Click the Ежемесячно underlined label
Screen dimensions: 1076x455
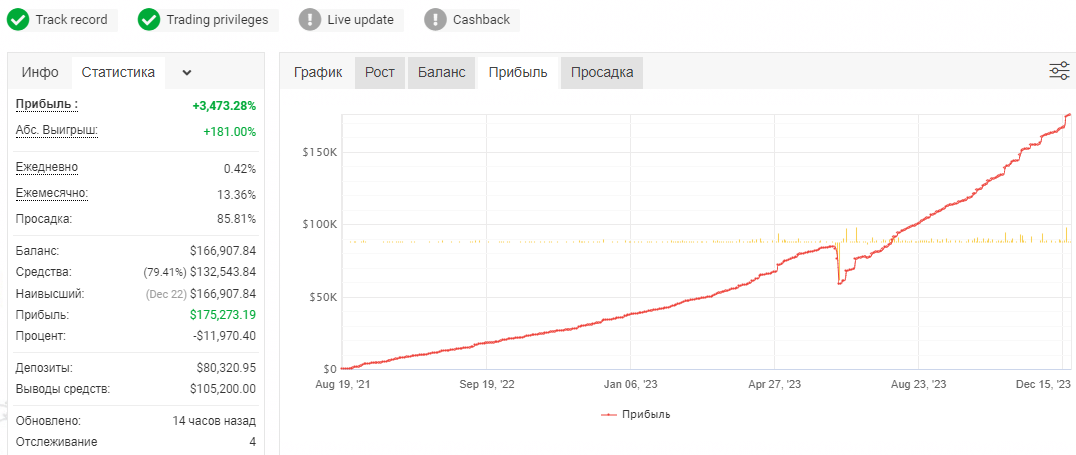pos(52,194)
